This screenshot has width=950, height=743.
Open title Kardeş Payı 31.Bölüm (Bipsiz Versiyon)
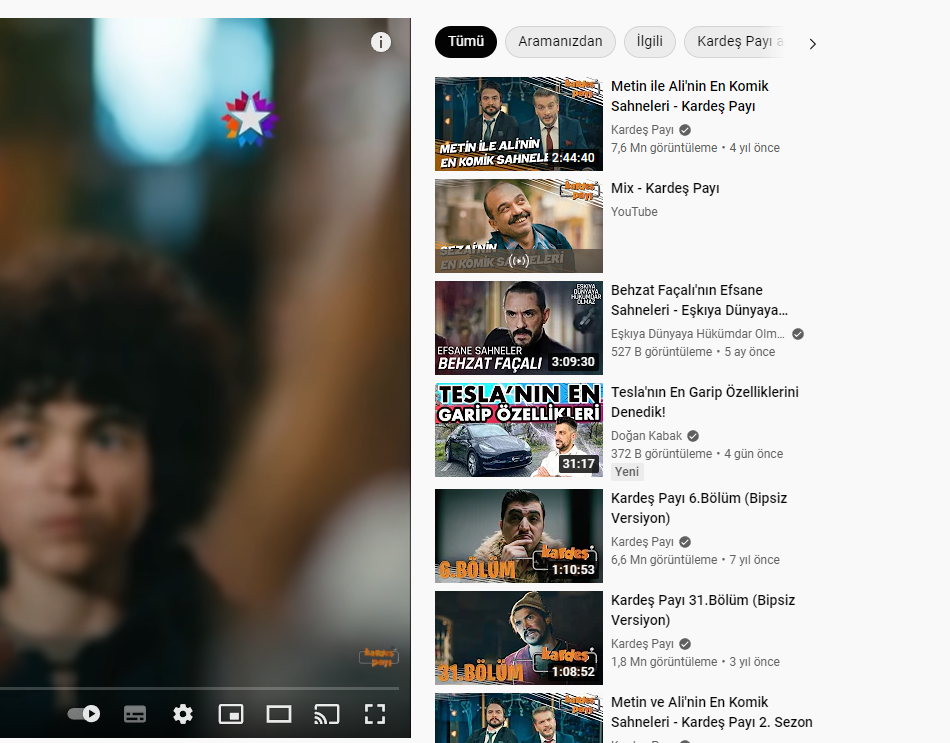[703, 610]
